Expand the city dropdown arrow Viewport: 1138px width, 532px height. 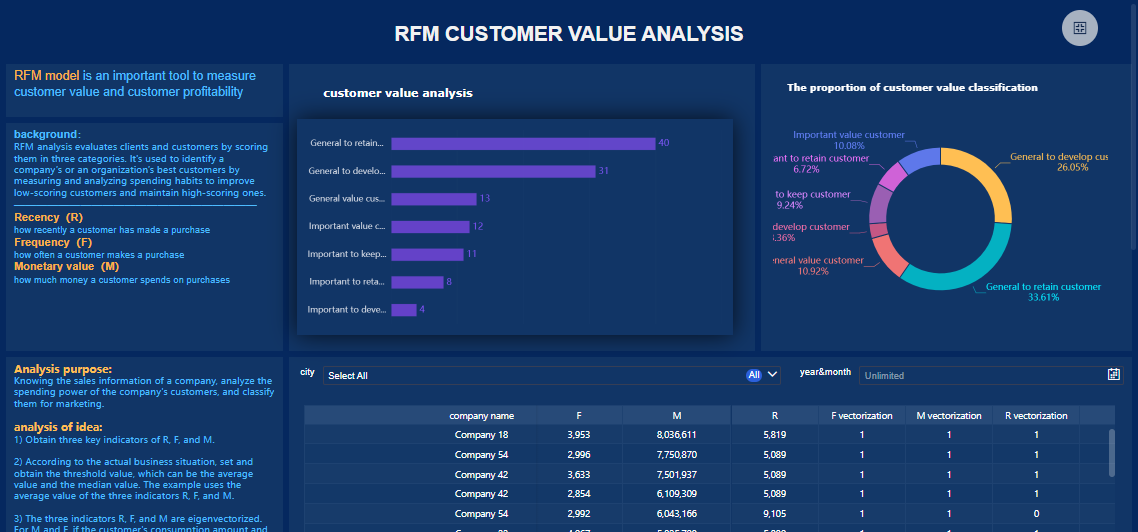click(x=772, y=375)
